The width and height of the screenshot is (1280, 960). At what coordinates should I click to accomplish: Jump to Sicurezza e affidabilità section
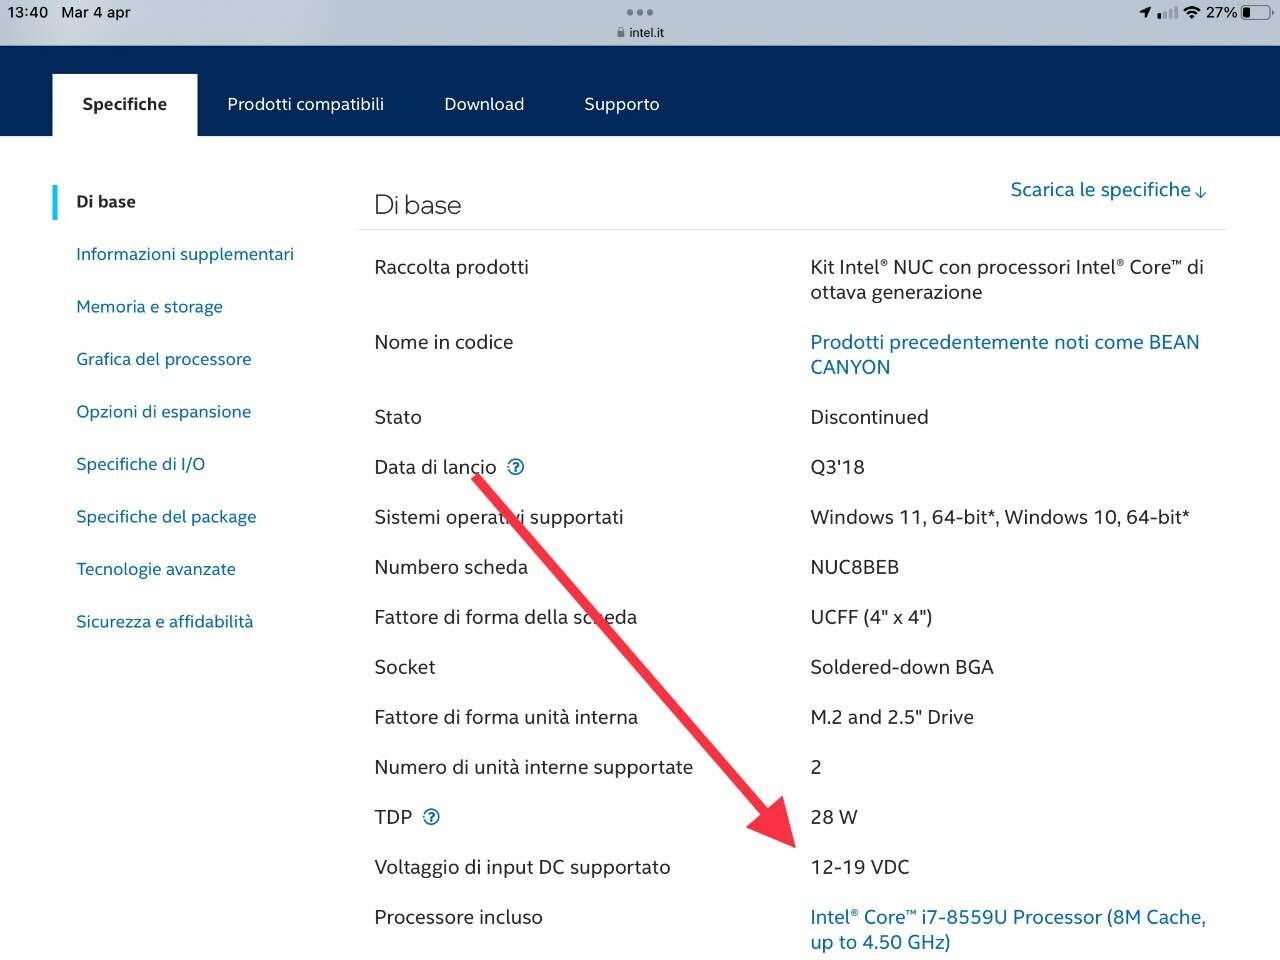[165, 622]
